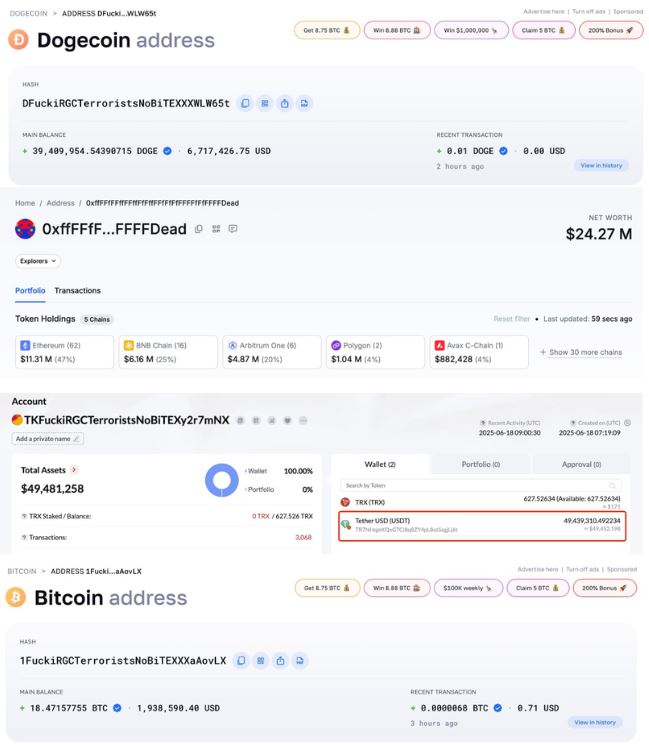Copy the 0xffFFfF...FFFFDead address
Screen dimensions: 649x747
coord(199,229)
